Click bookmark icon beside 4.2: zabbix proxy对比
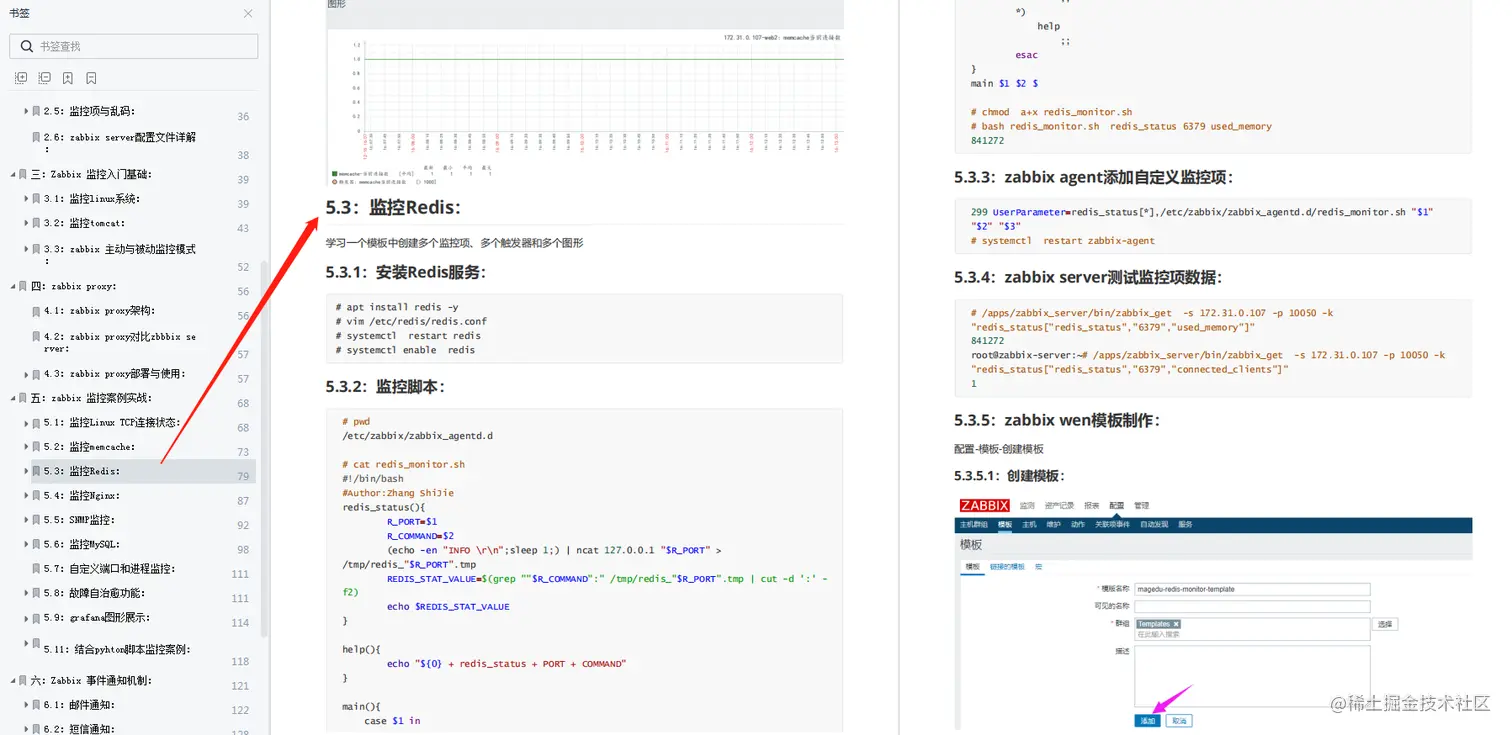Screen dimensions: 1512x735 pos(37,337)
